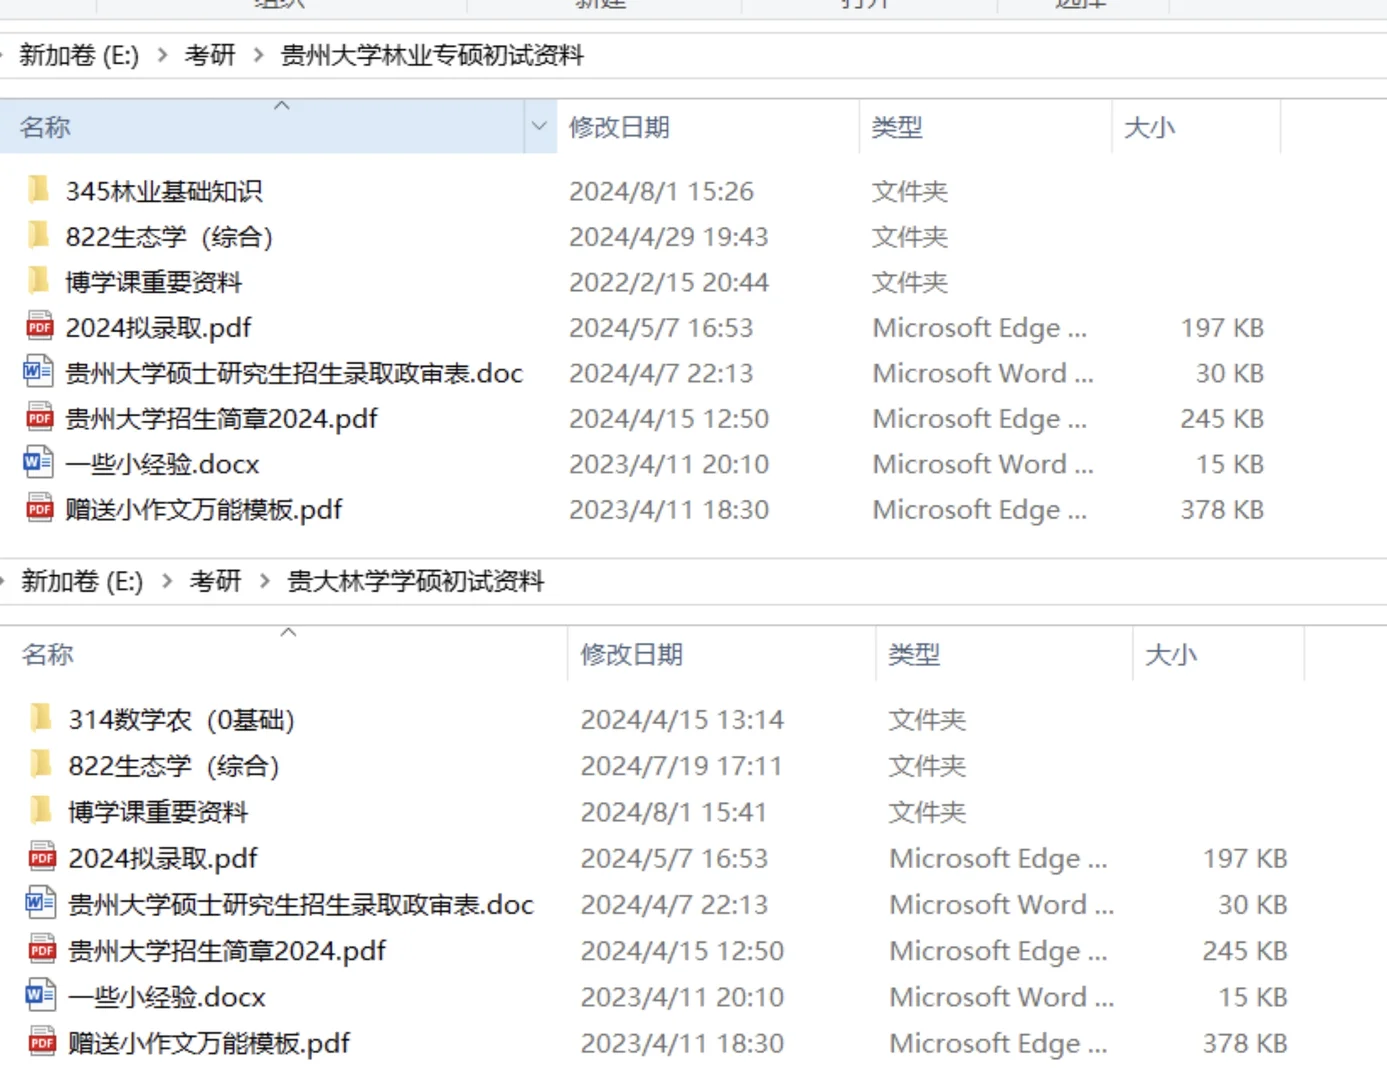Click the breadcrumb arrow after 新加卷 (E:)
The width and height of the screenshot is (1387, 1080).
point(161,56)
